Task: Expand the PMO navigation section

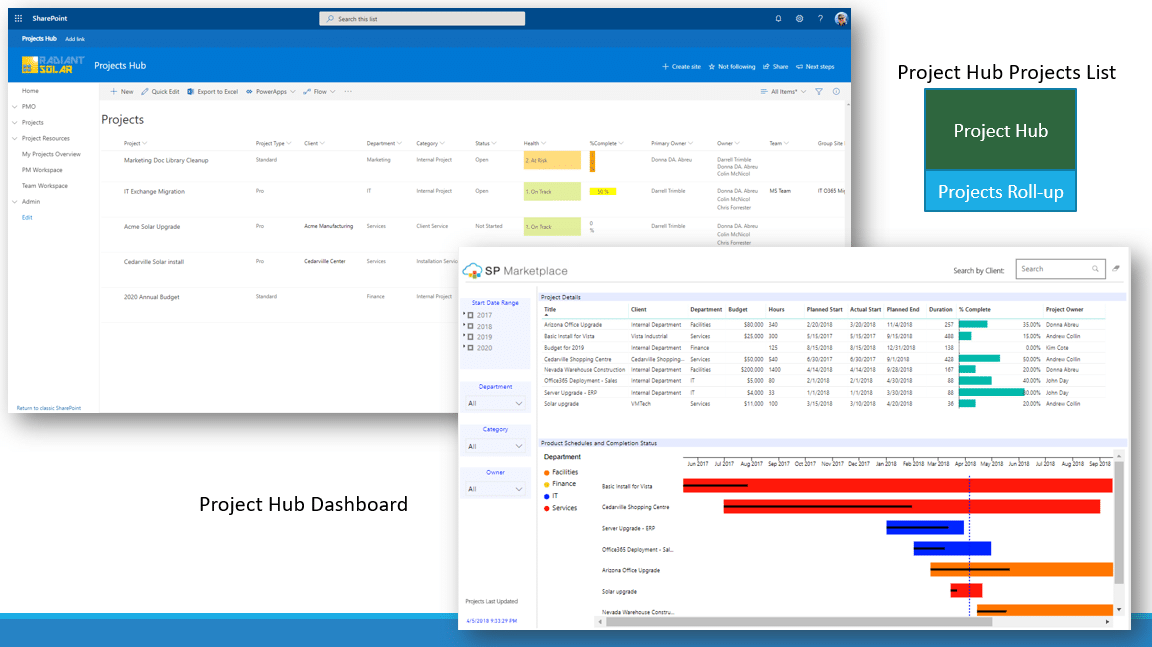Action: pos(15,106)
